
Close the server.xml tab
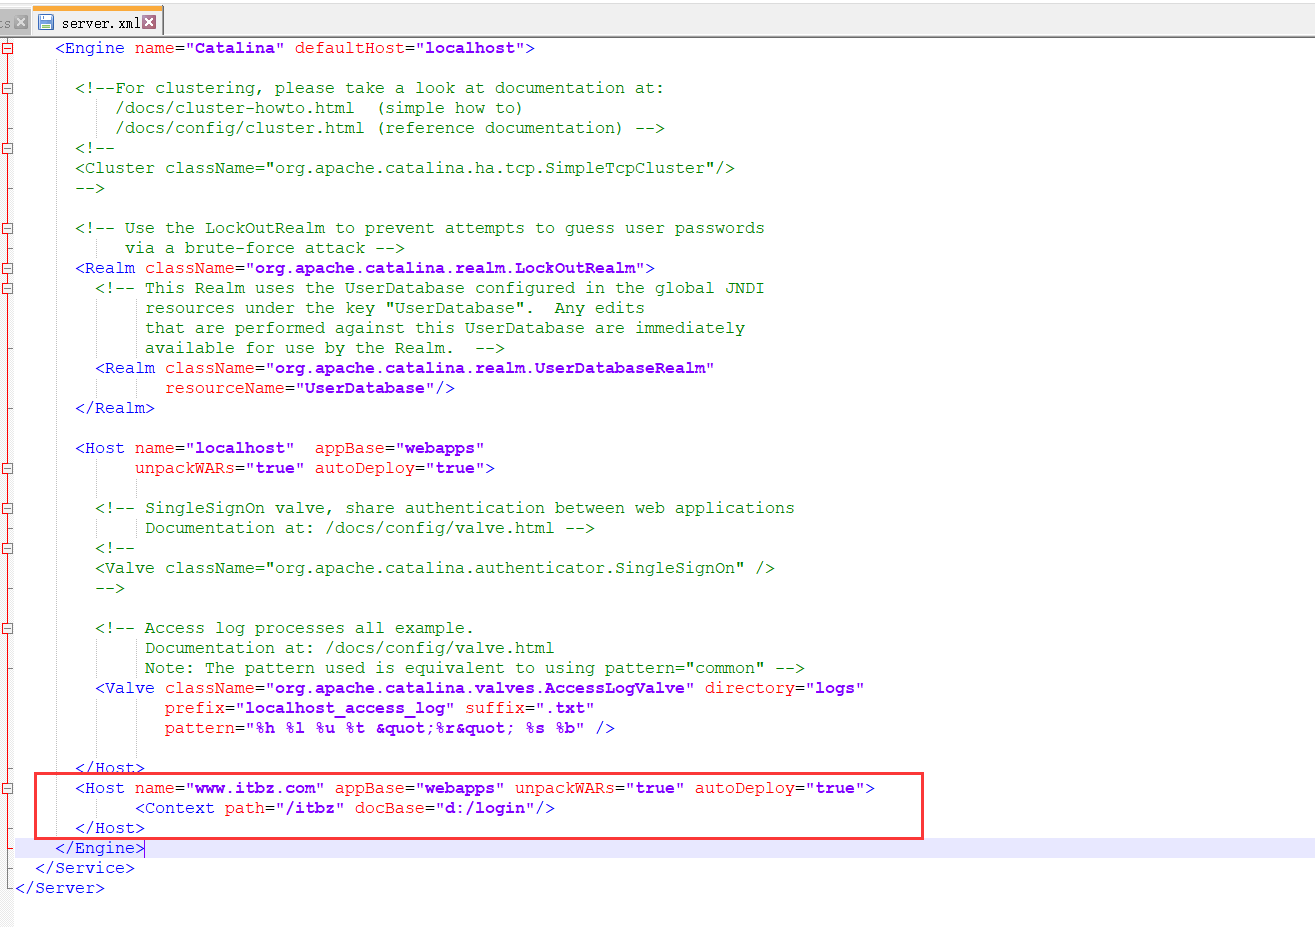149,22
